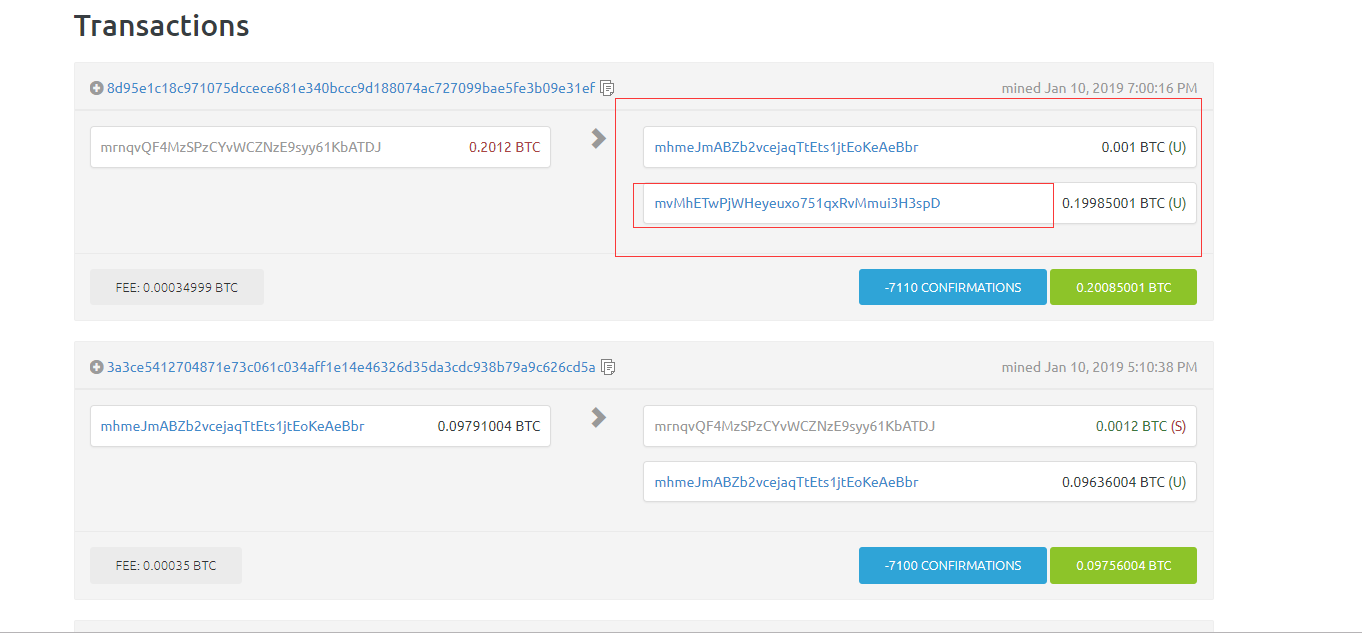Click the 0.09636004 BTC (U) output amount
Viewport: 1362px width, 636px height.
pyautogui.click(x=1124, y=482)
